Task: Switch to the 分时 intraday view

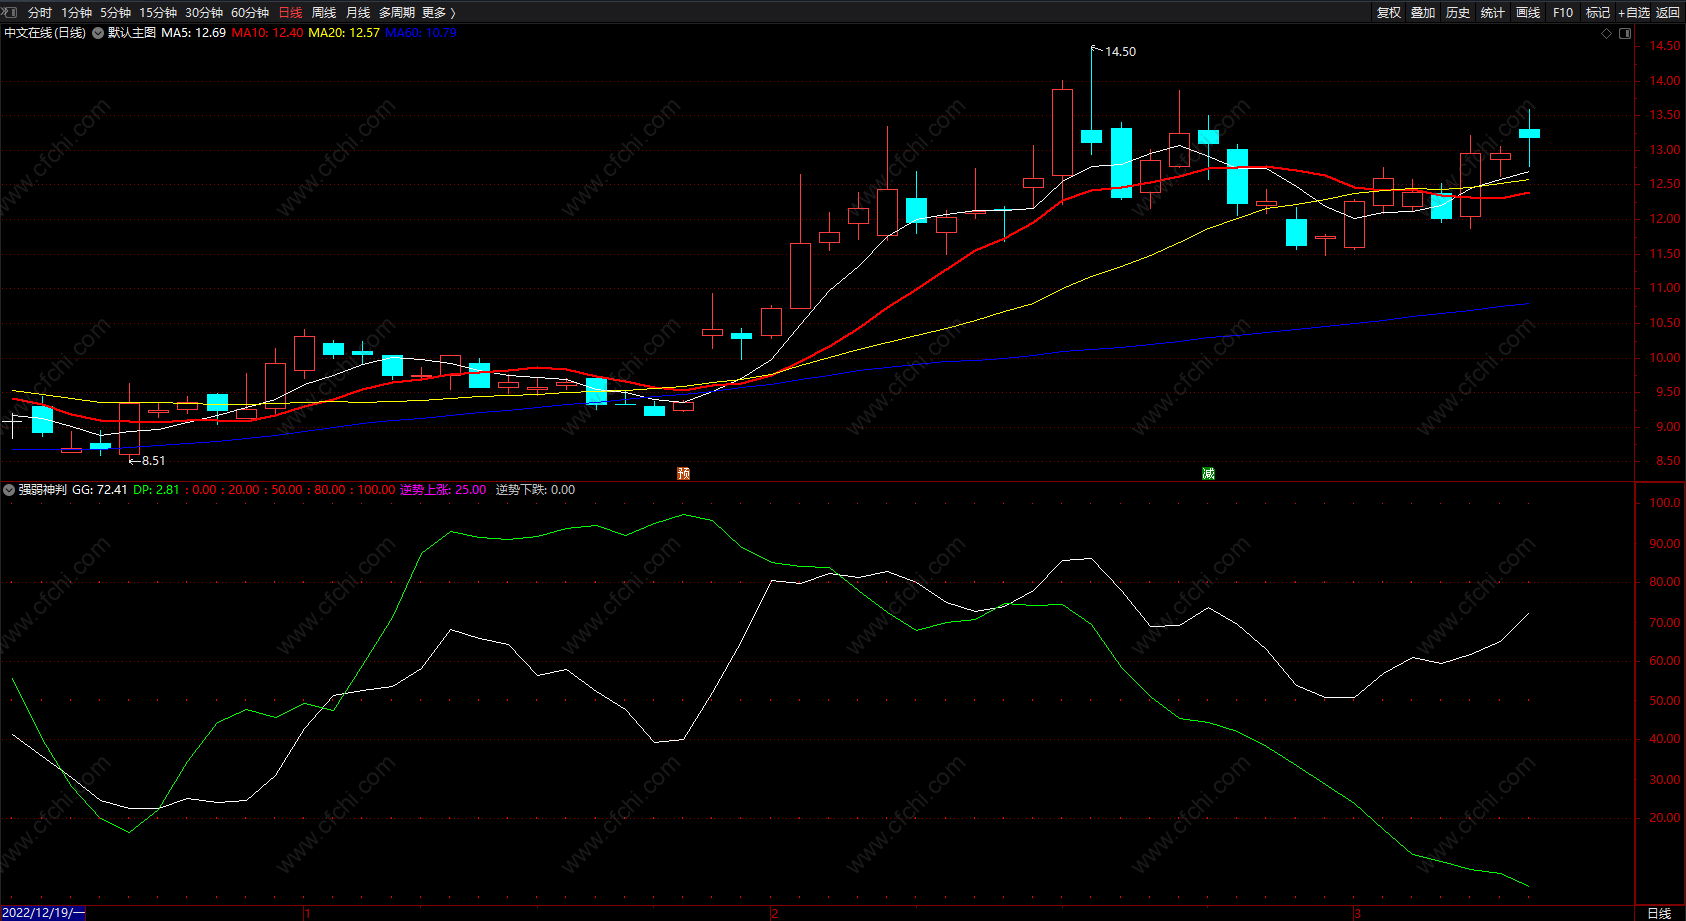Action: pyautogui.click(x=40, y=13)
